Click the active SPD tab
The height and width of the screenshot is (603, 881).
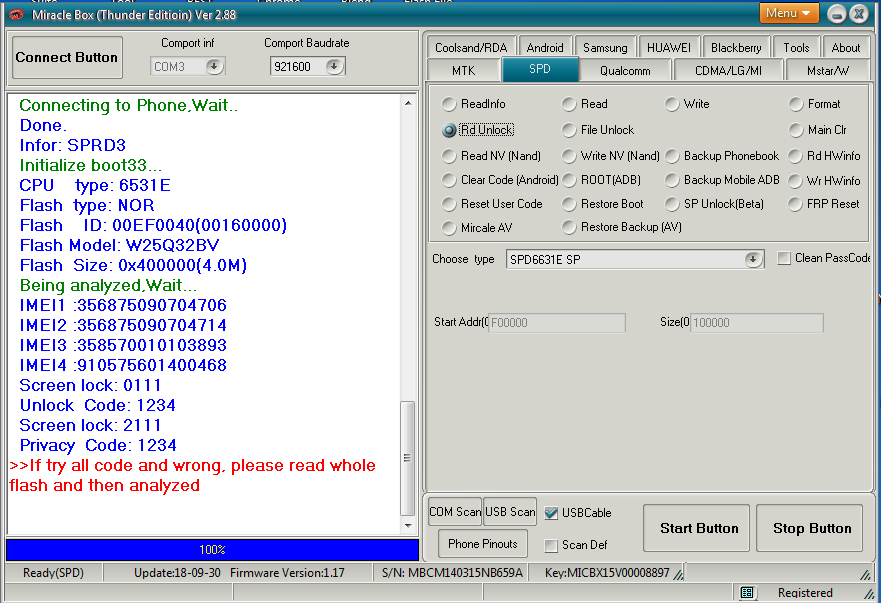tap(539, 69)
